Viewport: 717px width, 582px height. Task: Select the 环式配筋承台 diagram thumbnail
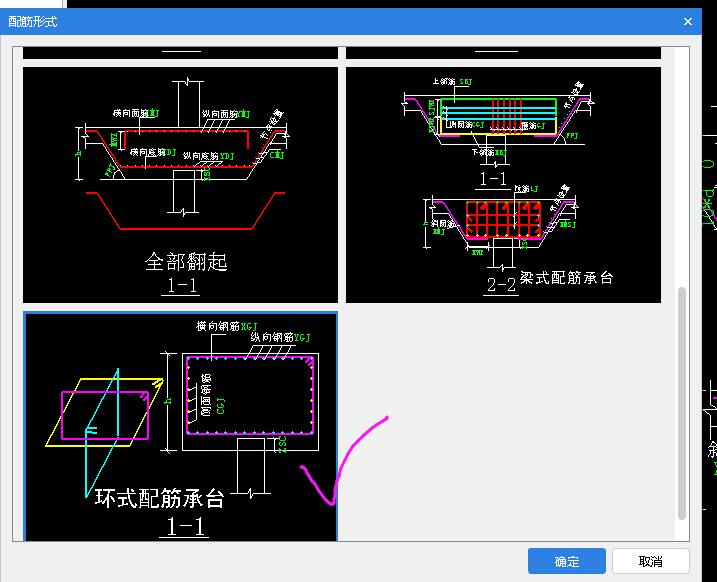pos(181,427)
